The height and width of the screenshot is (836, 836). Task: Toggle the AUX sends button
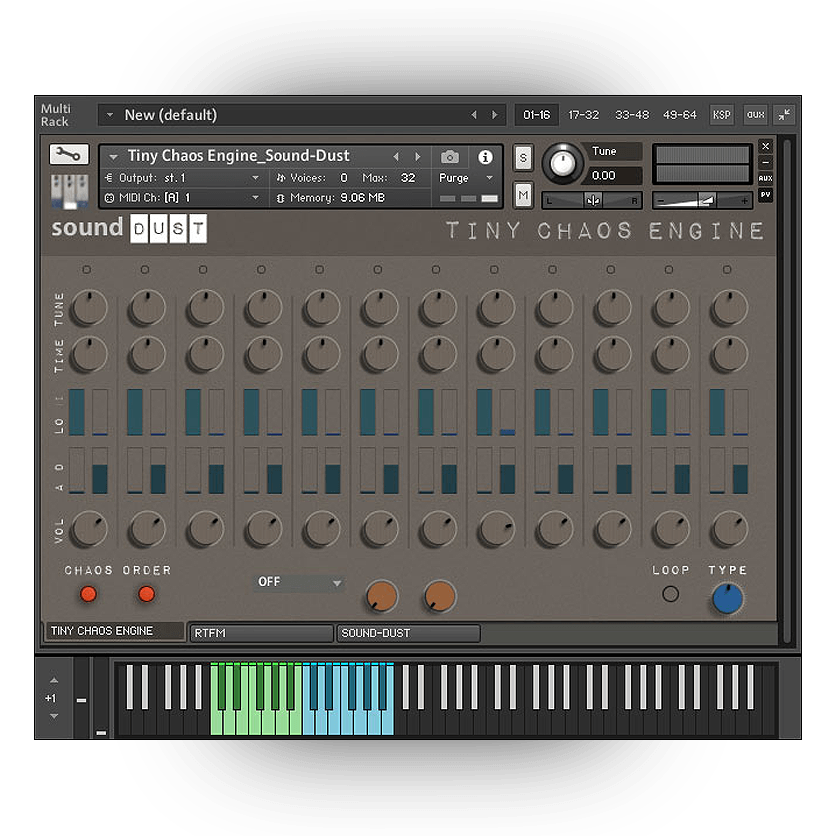pyautogui.click(x=765, y=178)
